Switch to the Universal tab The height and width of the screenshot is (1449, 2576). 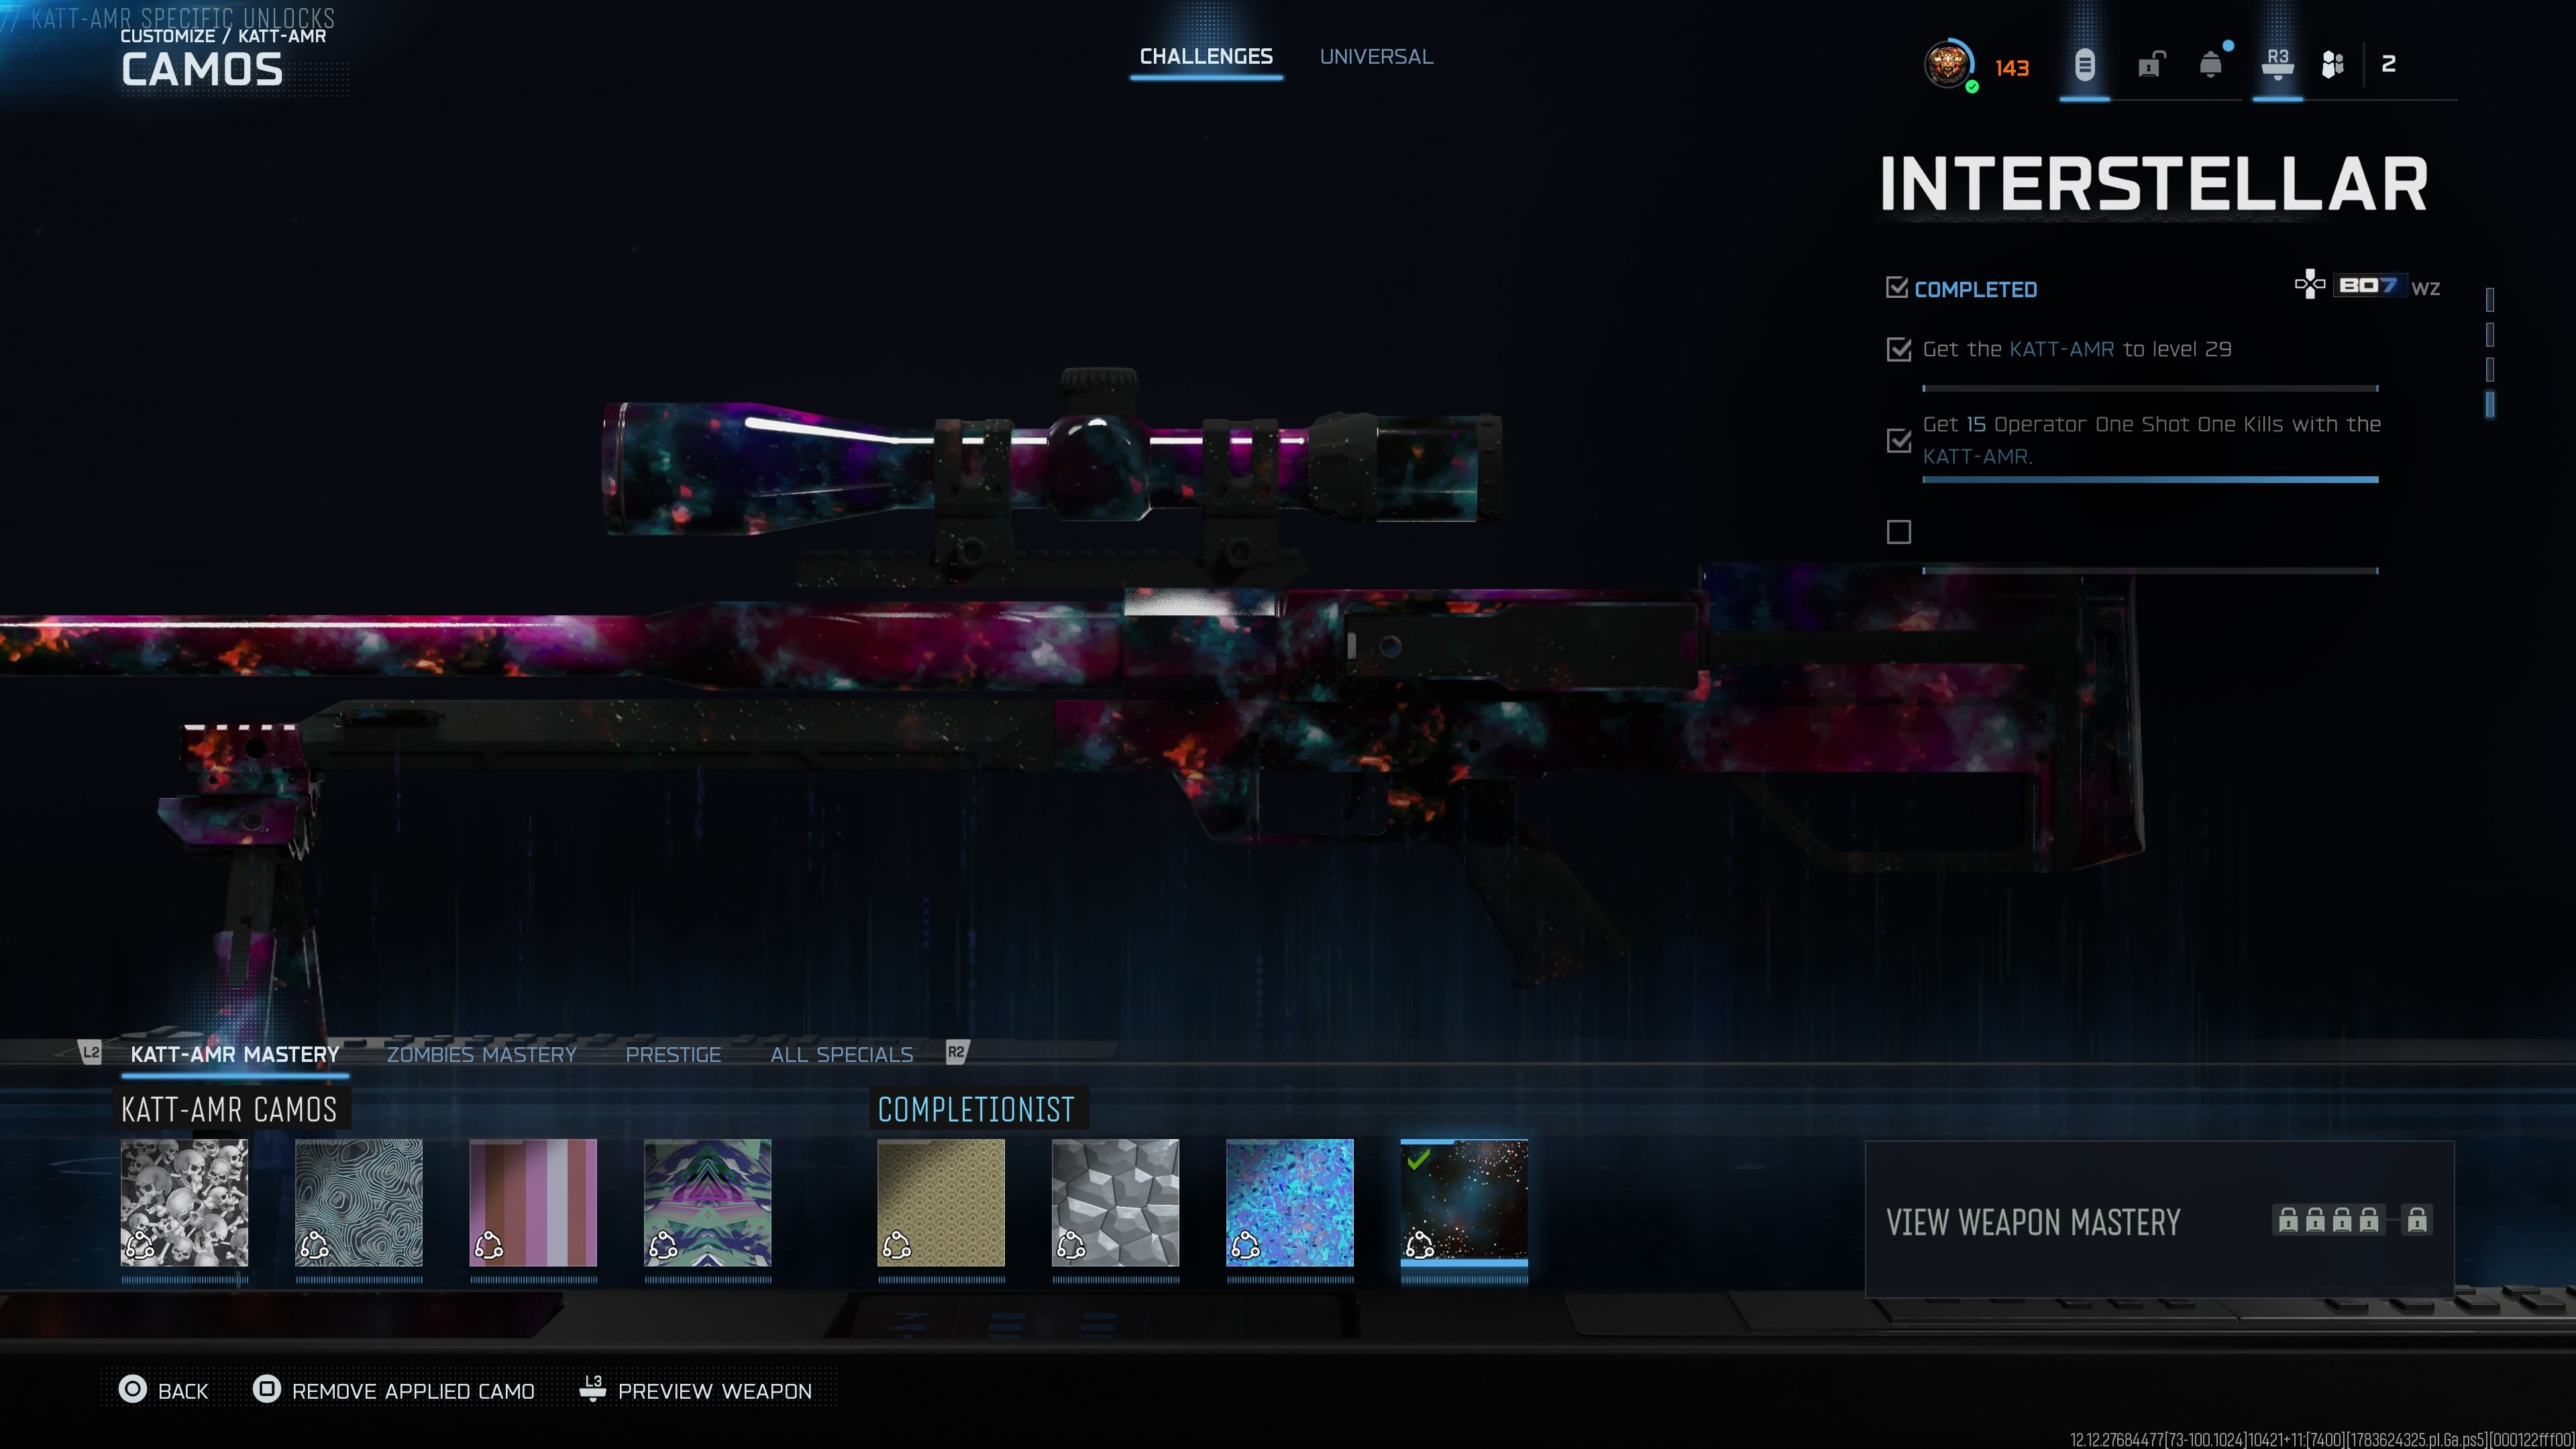[x=1376, y=57]
